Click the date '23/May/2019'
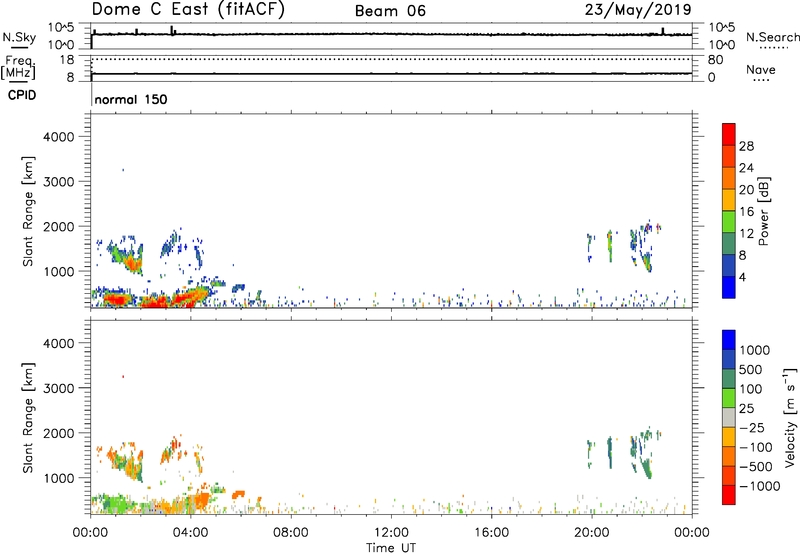800x554 pixels. [638, 9]
